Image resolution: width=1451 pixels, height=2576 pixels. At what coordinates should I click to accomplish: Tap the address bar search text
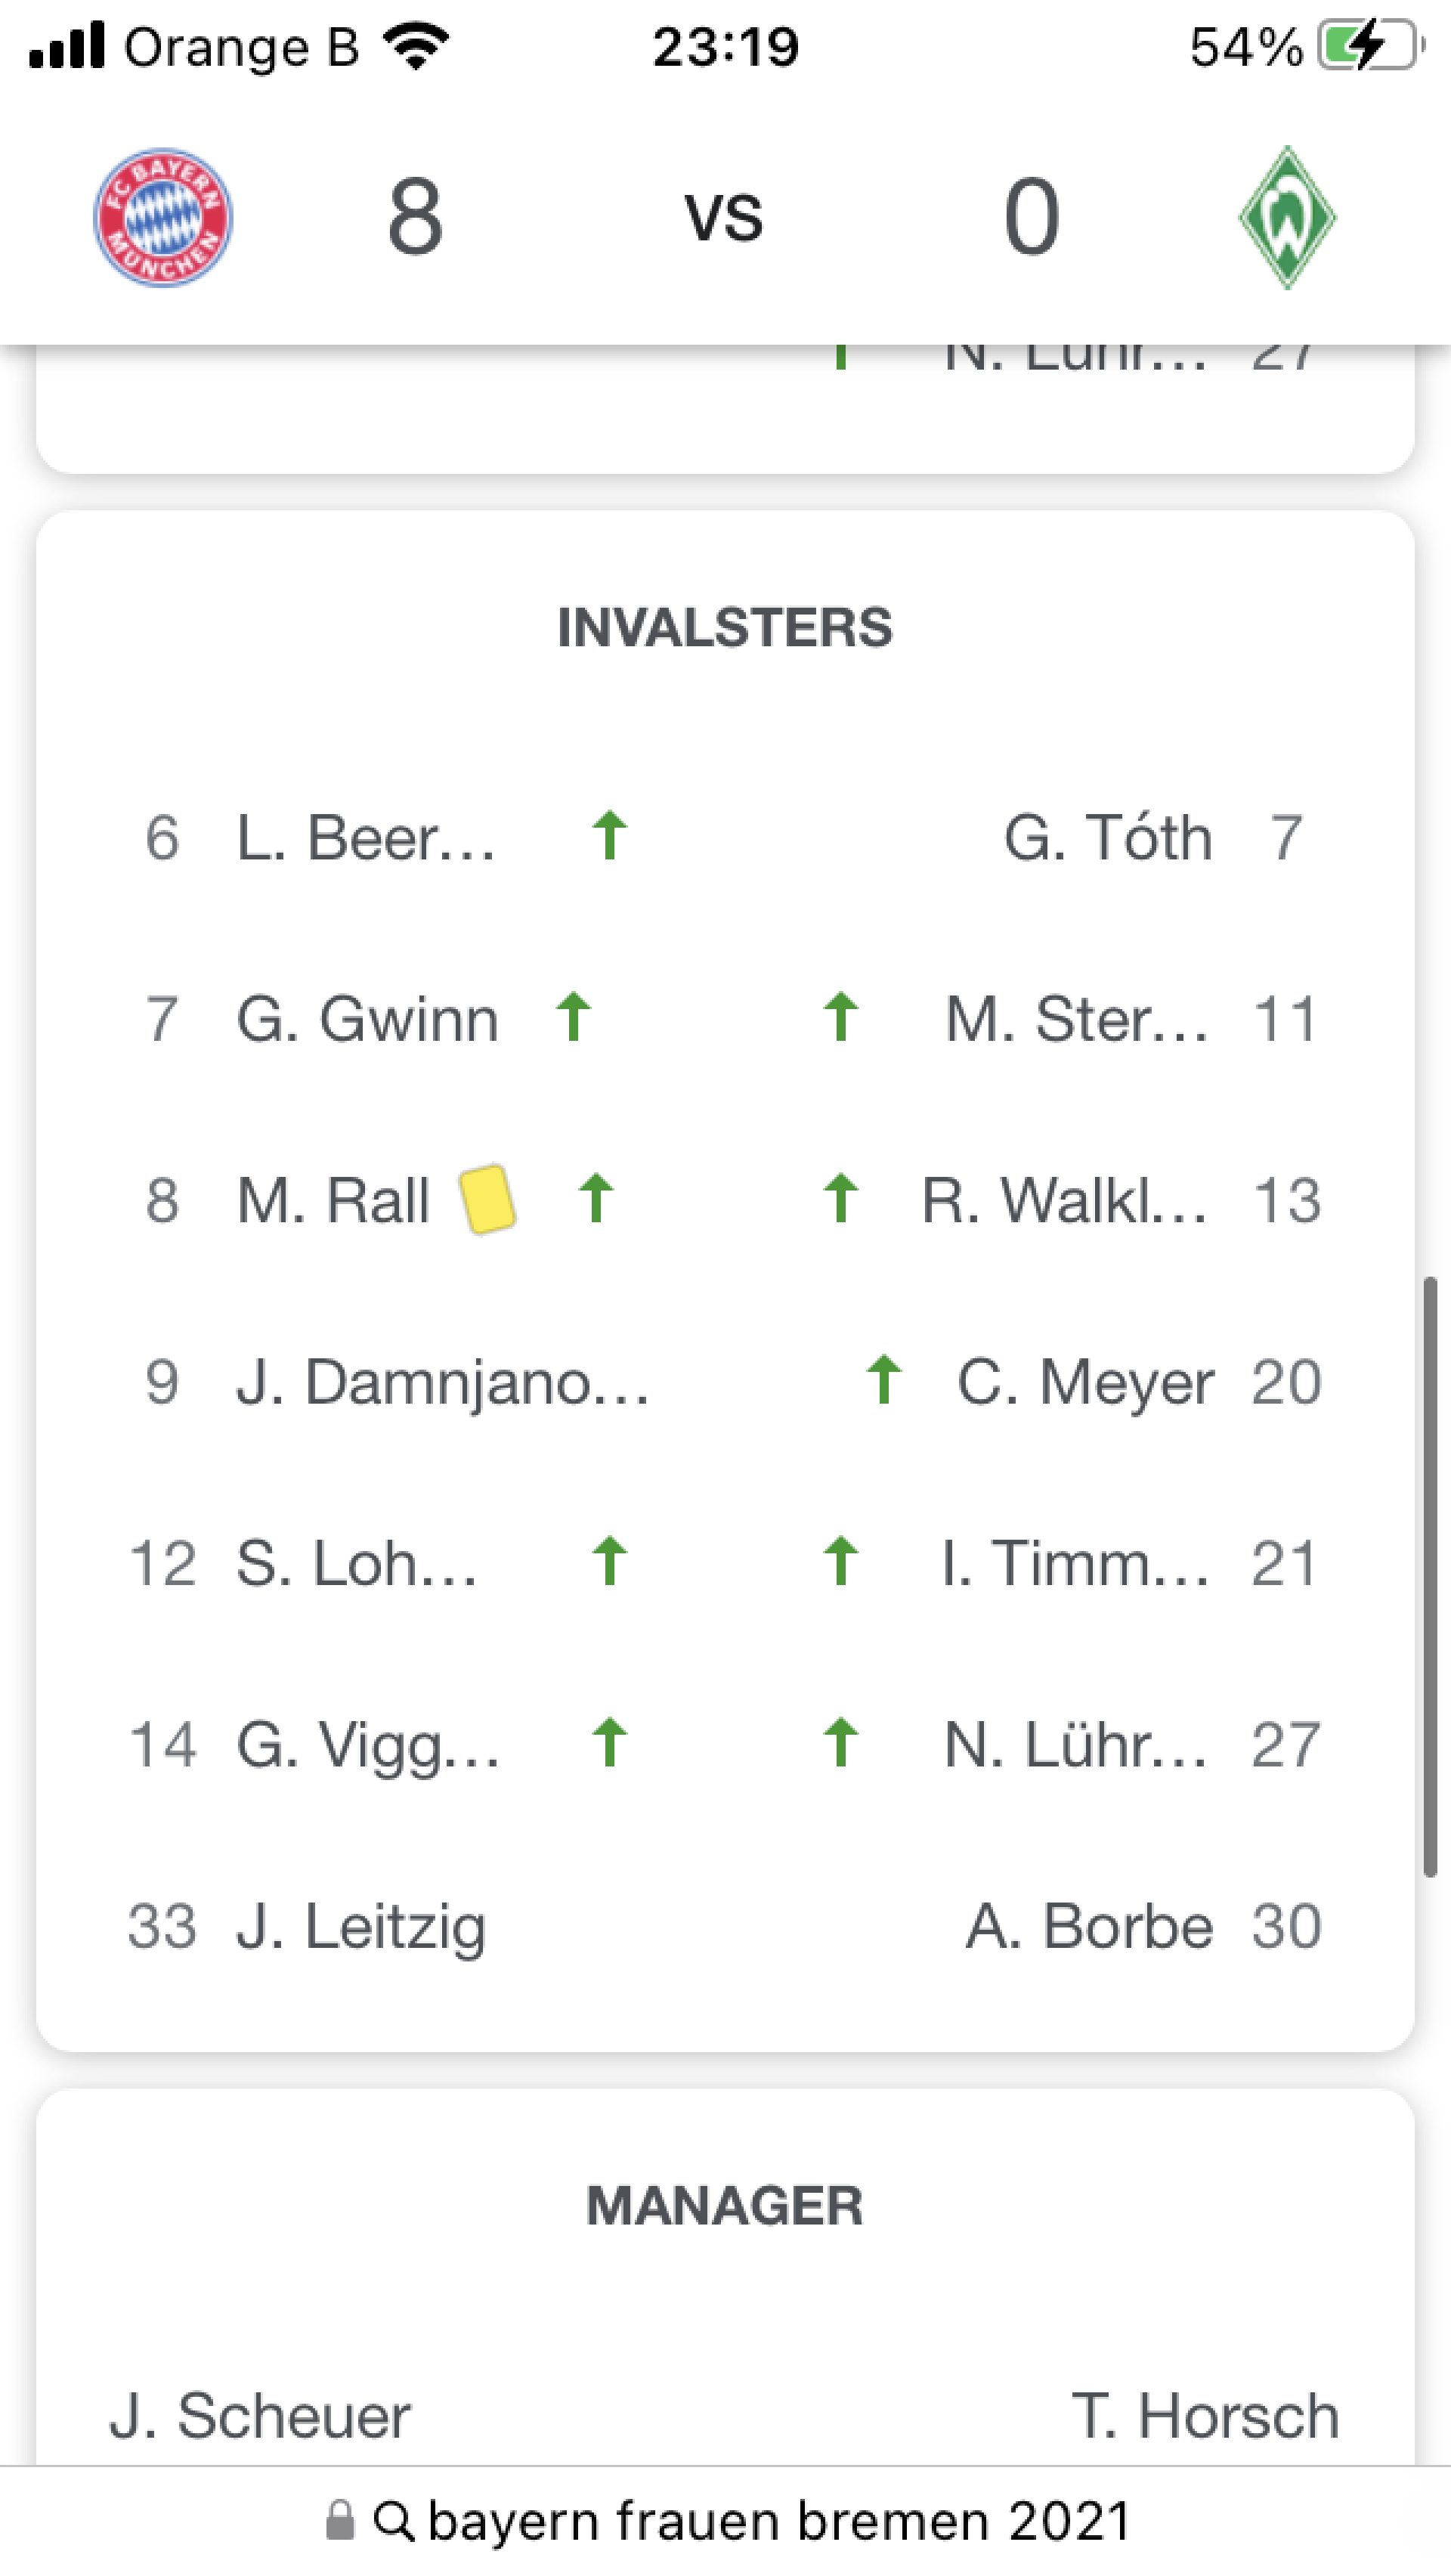[x=780, y=2521]
